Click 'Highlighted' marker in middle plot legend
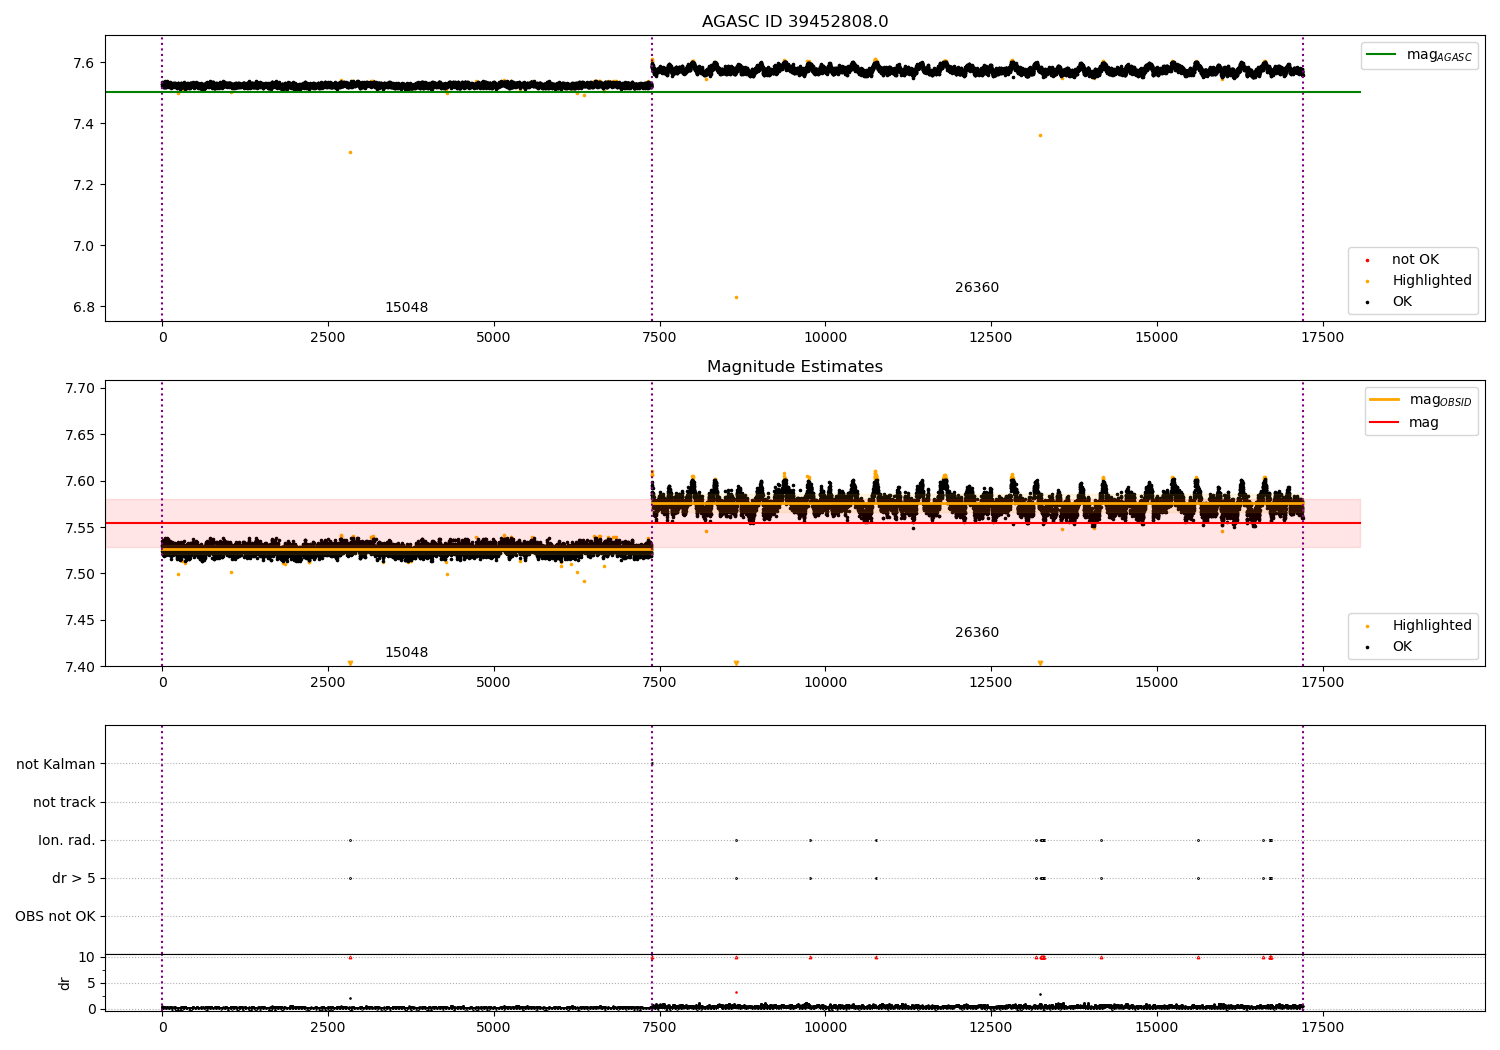Viewport: 1500px width, 1050px height. coord(1367,626)
